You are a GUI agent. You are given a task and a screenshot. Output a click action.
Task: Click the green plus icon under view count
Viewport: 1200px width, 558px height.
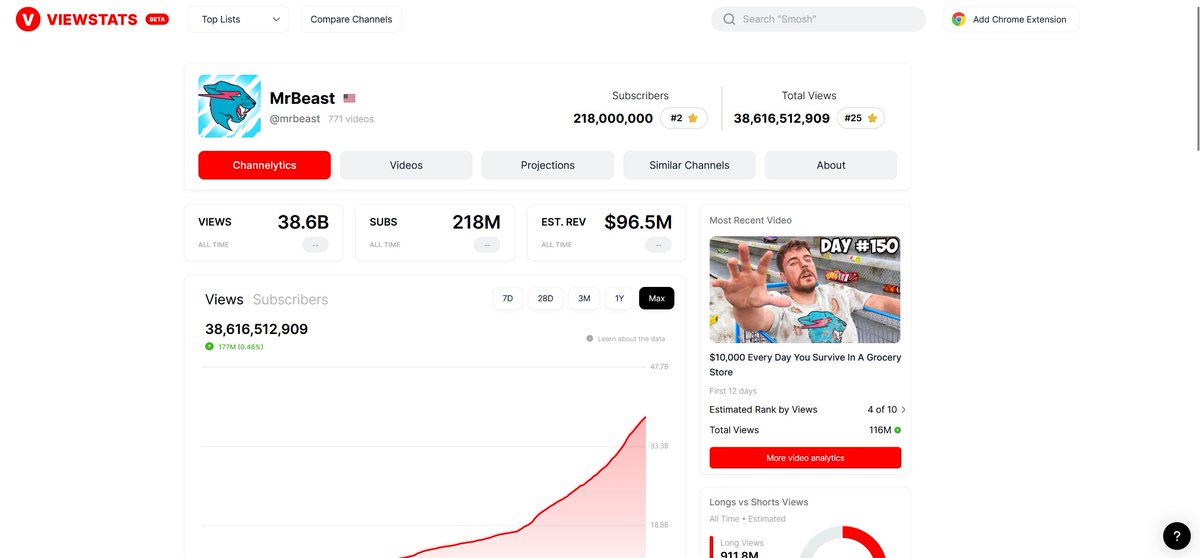click(209, 346)
